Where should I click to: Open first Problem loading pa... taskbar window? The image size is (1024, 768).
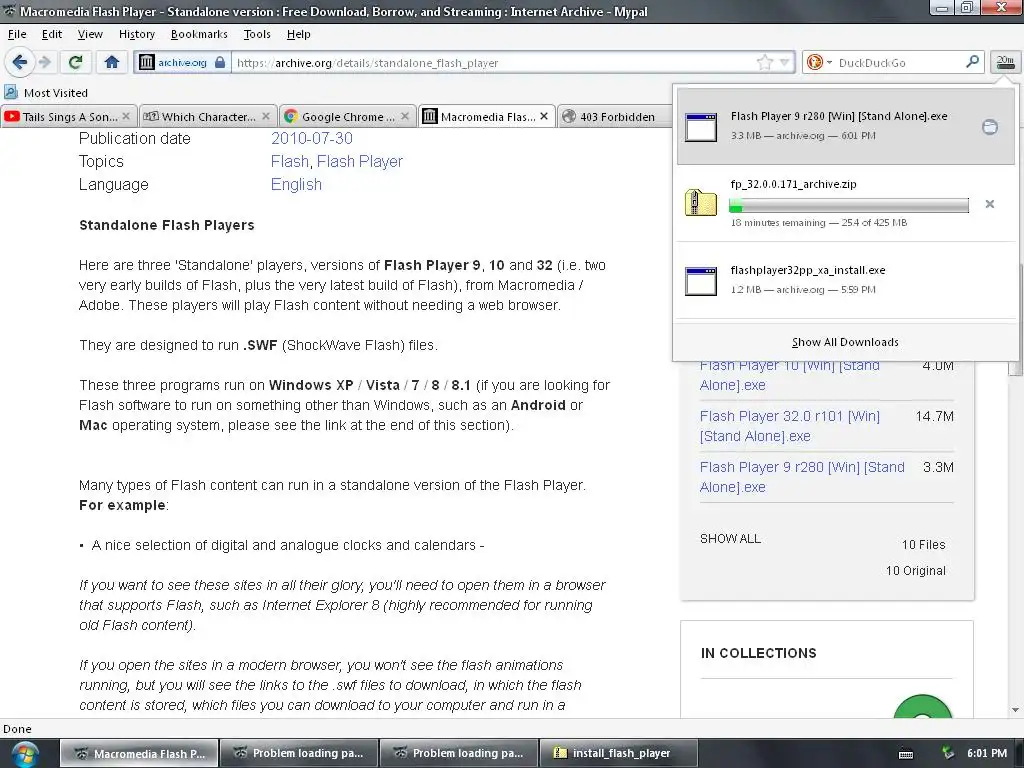coord(299,753)
